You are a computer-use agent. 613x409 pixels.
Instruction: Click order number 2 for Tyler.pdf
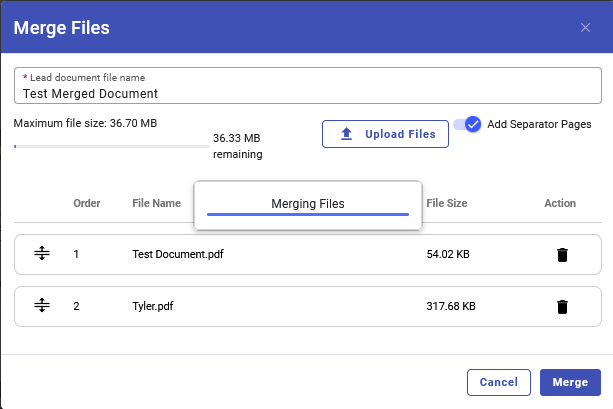pyautogui.click(x=76, y=306)
